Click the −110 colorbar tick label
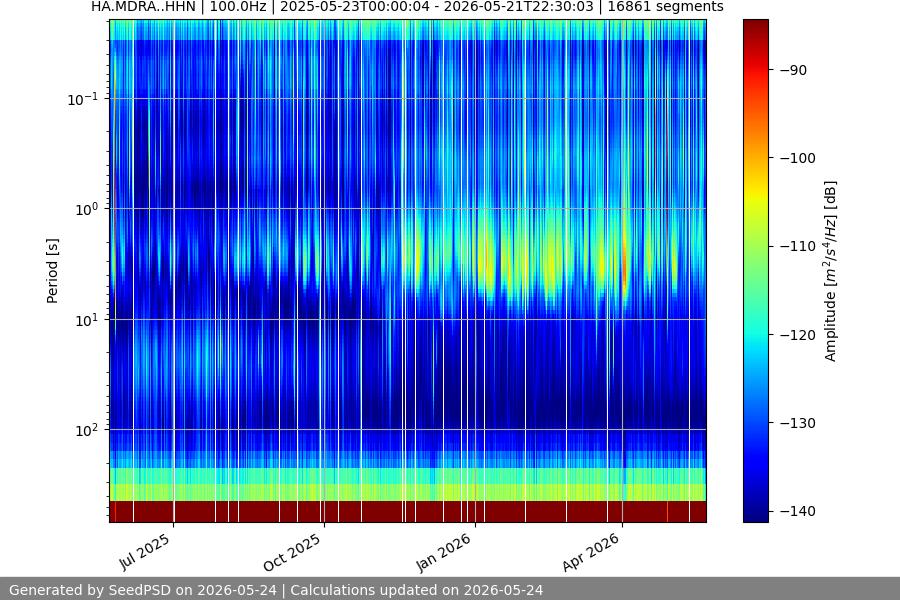900x600 pixels. (x=798, y=246)
